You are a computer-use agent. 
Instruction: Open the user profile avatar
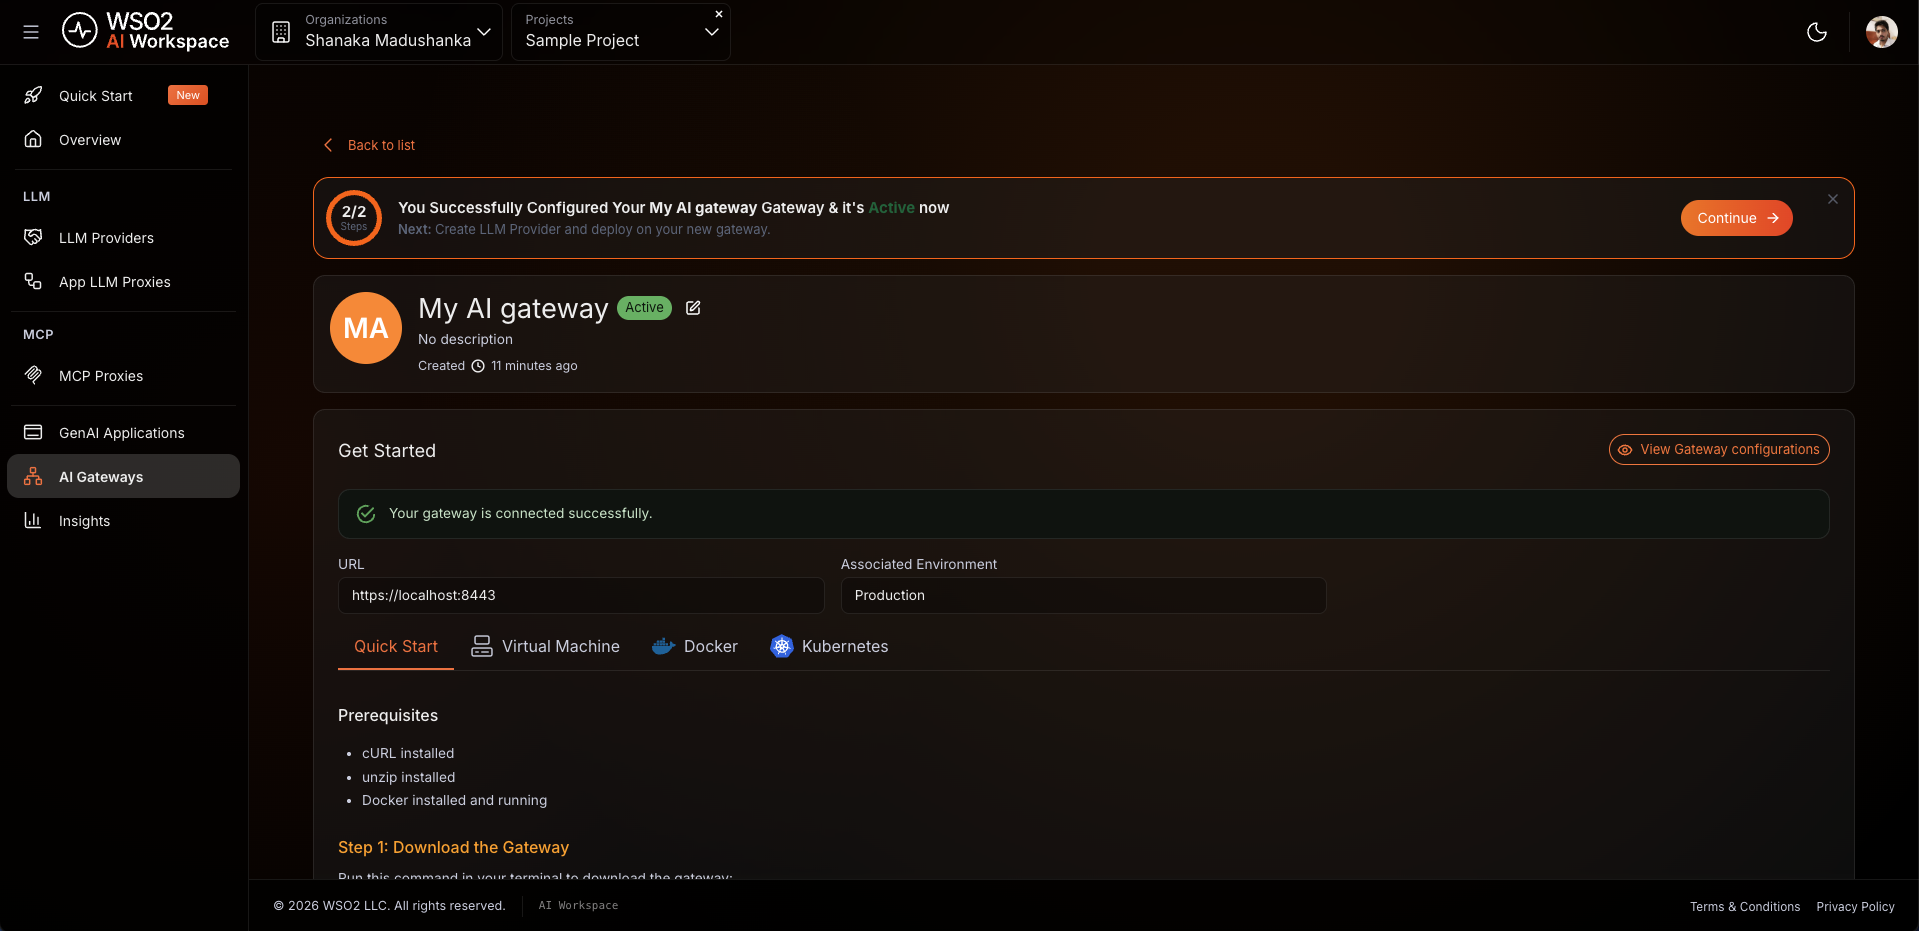(1881, 32)
